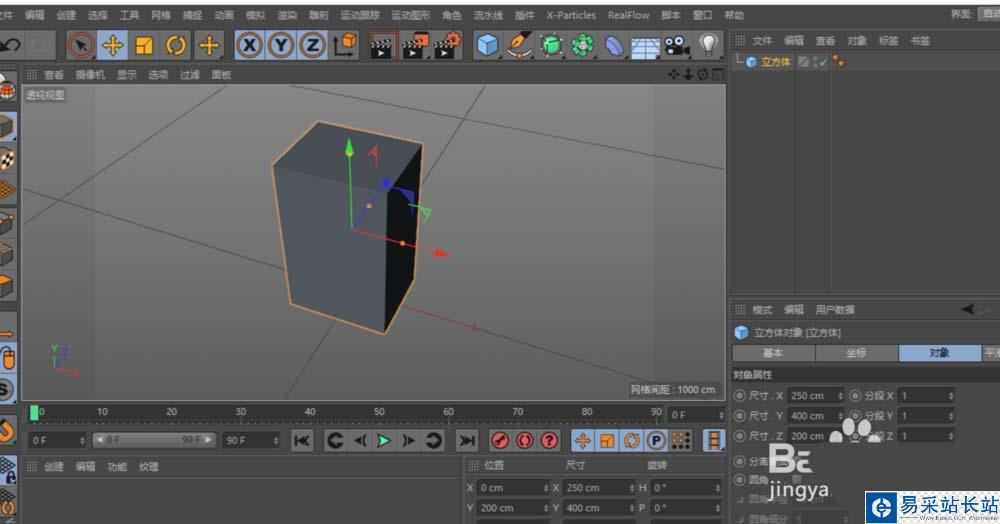Click the 尺寸 X value stepper arrows
This screenshot has height=524, width=1000.
pyautogui.click(x=840, y=396)
